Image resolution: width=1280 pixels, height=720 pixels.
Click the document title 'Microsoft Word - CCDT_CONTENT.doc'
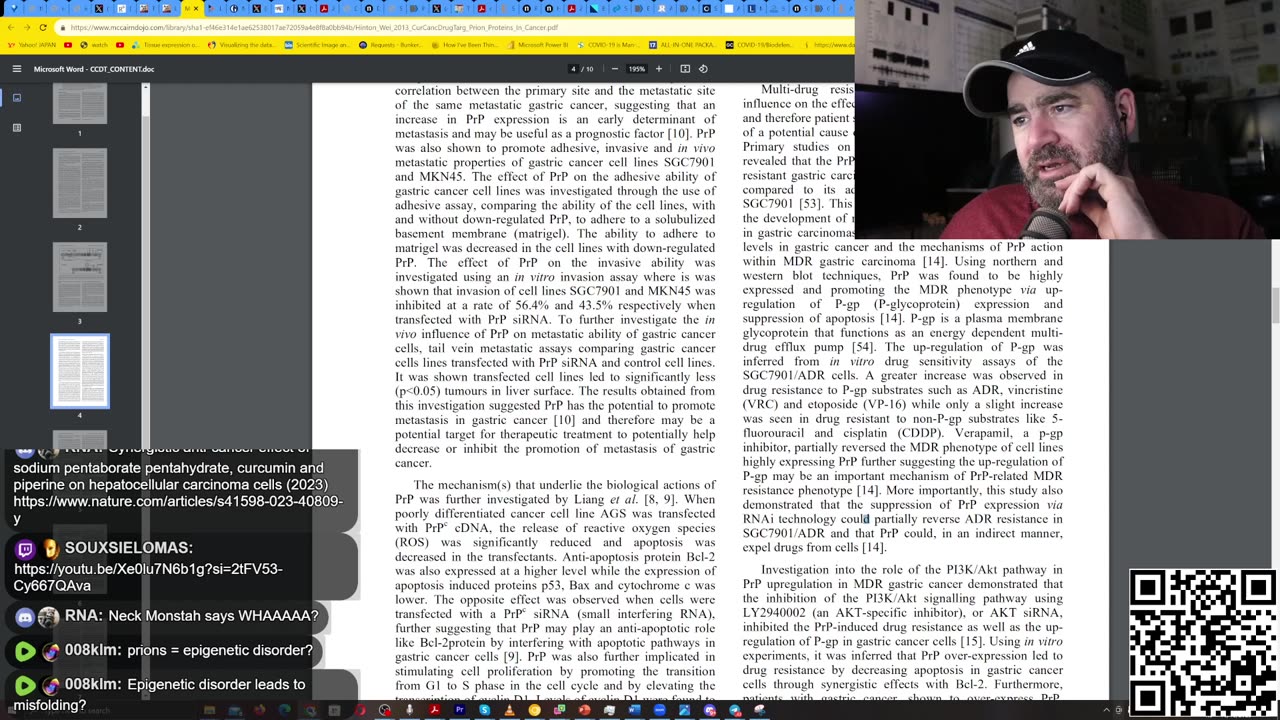94,69
